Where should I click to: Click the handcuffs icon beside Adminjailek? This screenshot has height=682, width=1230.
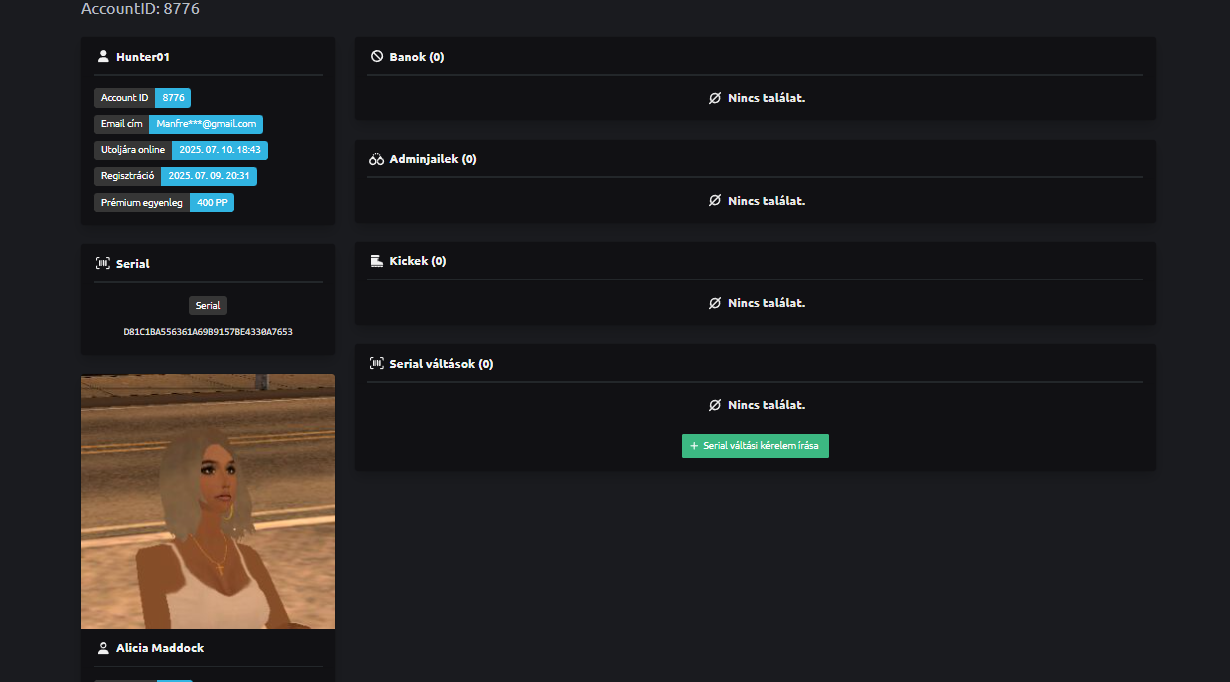tap(377, 159)
